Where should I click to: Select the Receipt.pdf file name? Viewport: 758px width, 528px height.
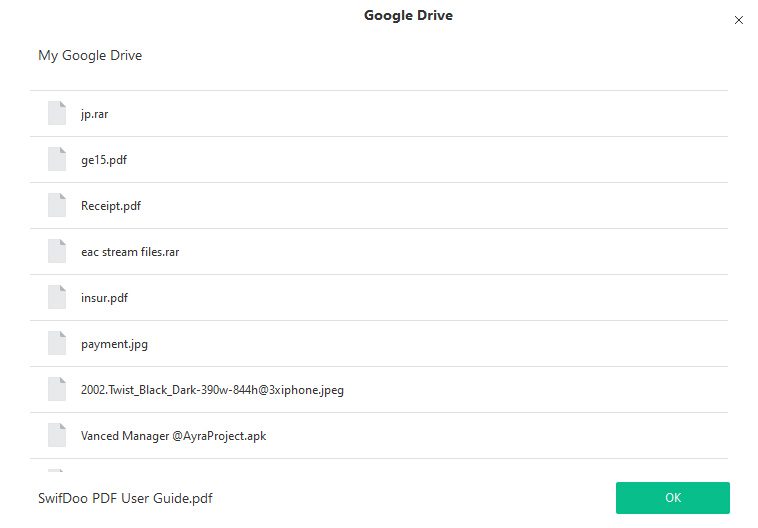pos(111,206)
